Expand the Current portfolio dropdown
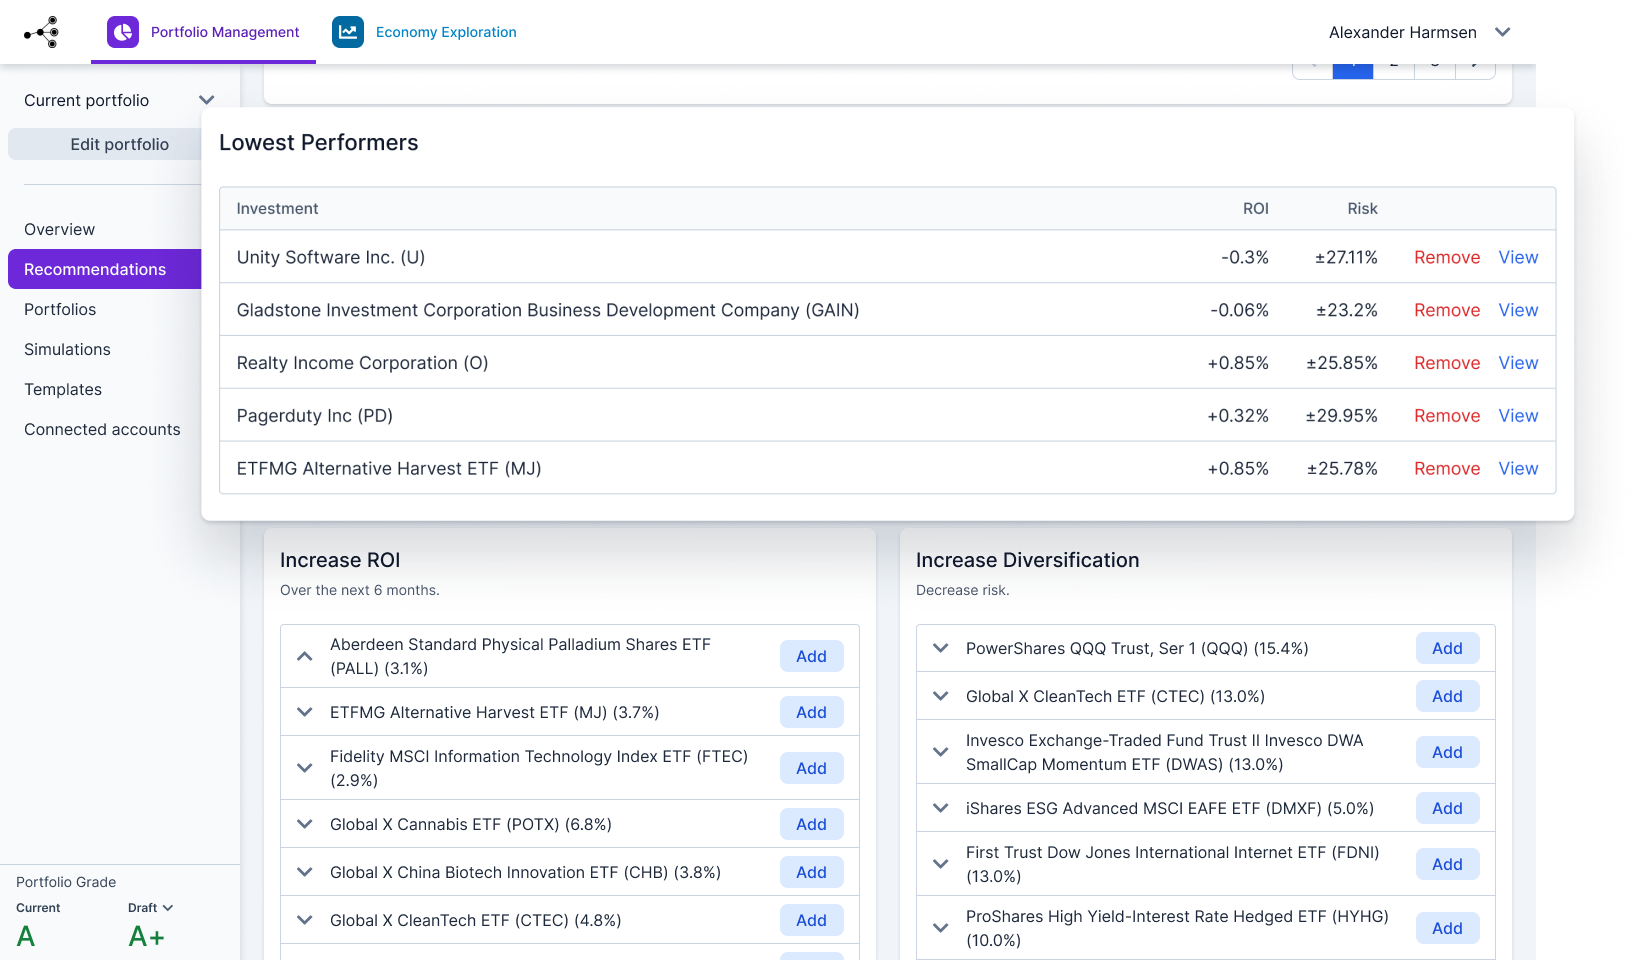1643x960 pixels. point(120,100)
